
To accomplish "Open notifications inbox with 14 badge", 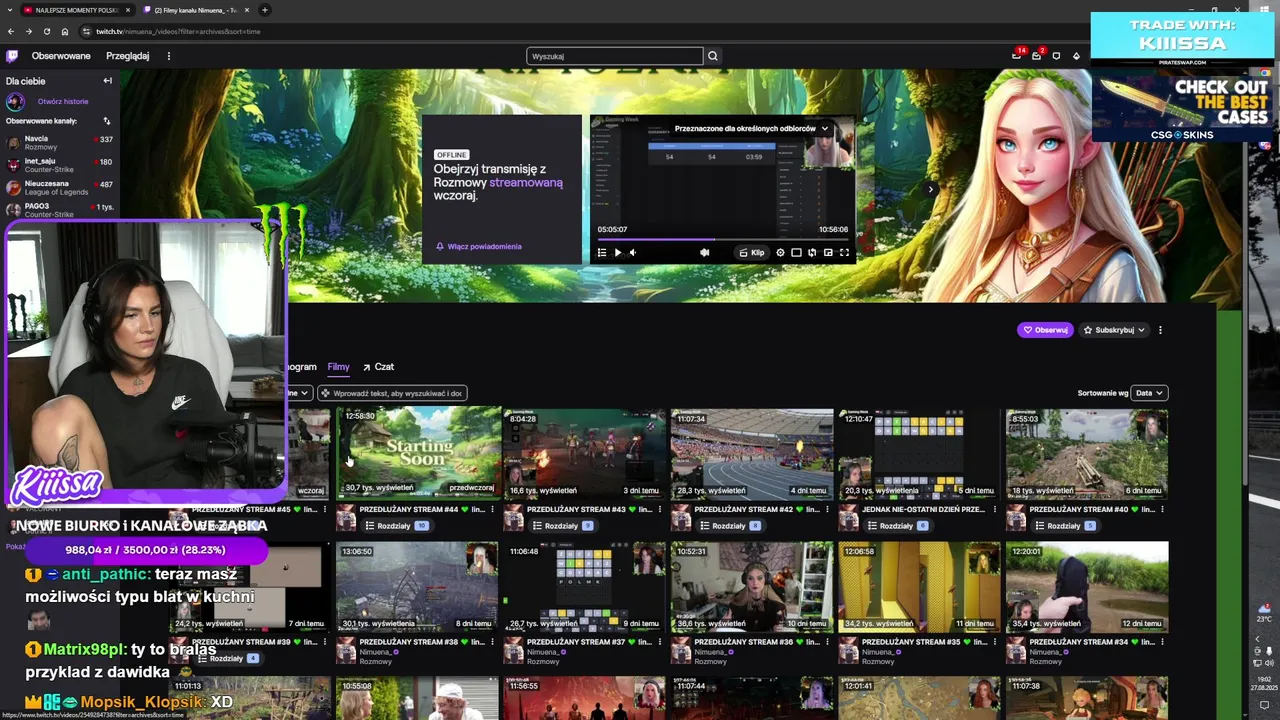I will 1017,56.
